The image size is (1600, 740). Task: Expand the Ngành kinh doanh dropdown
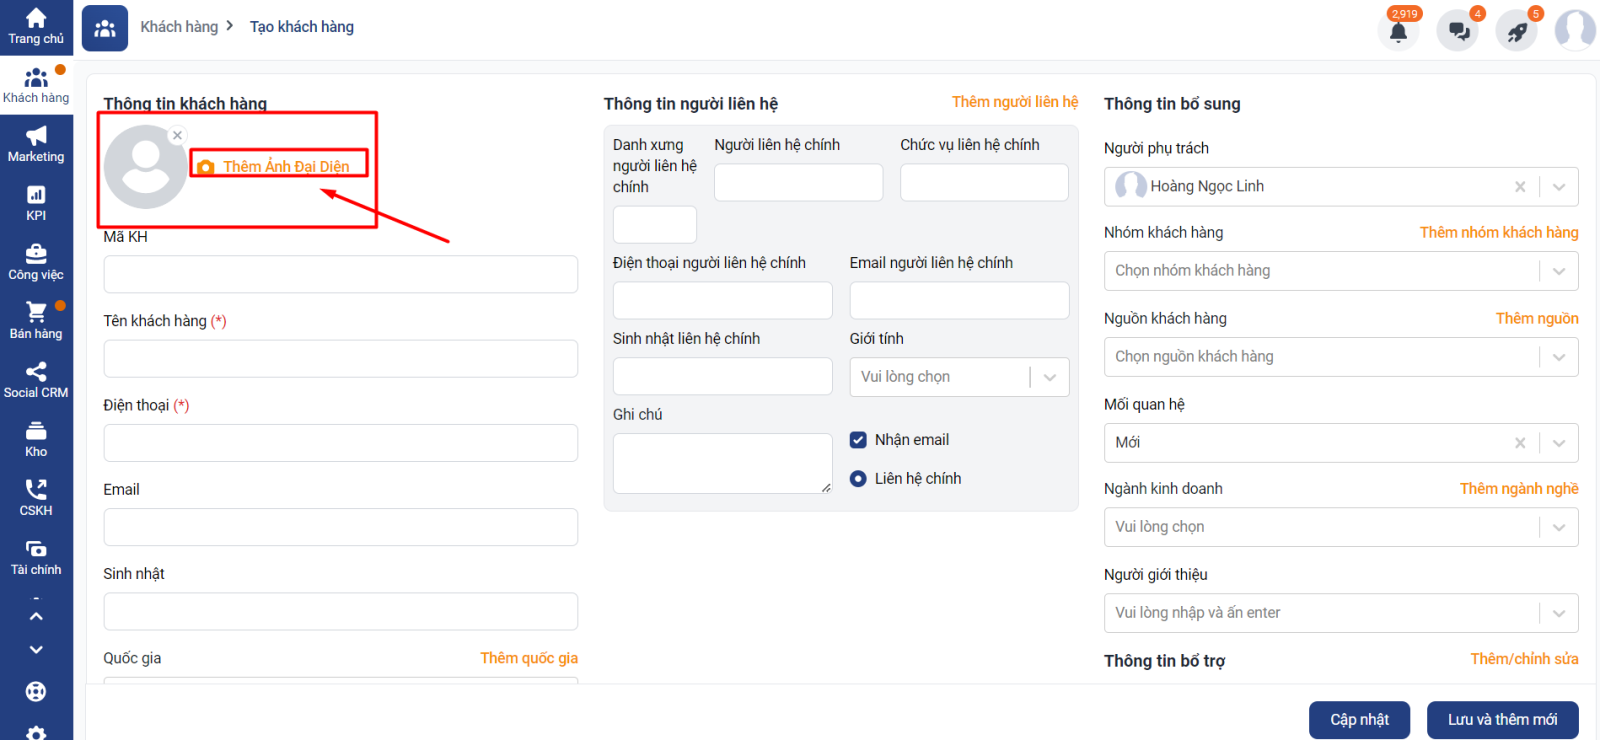[1559, 527]
